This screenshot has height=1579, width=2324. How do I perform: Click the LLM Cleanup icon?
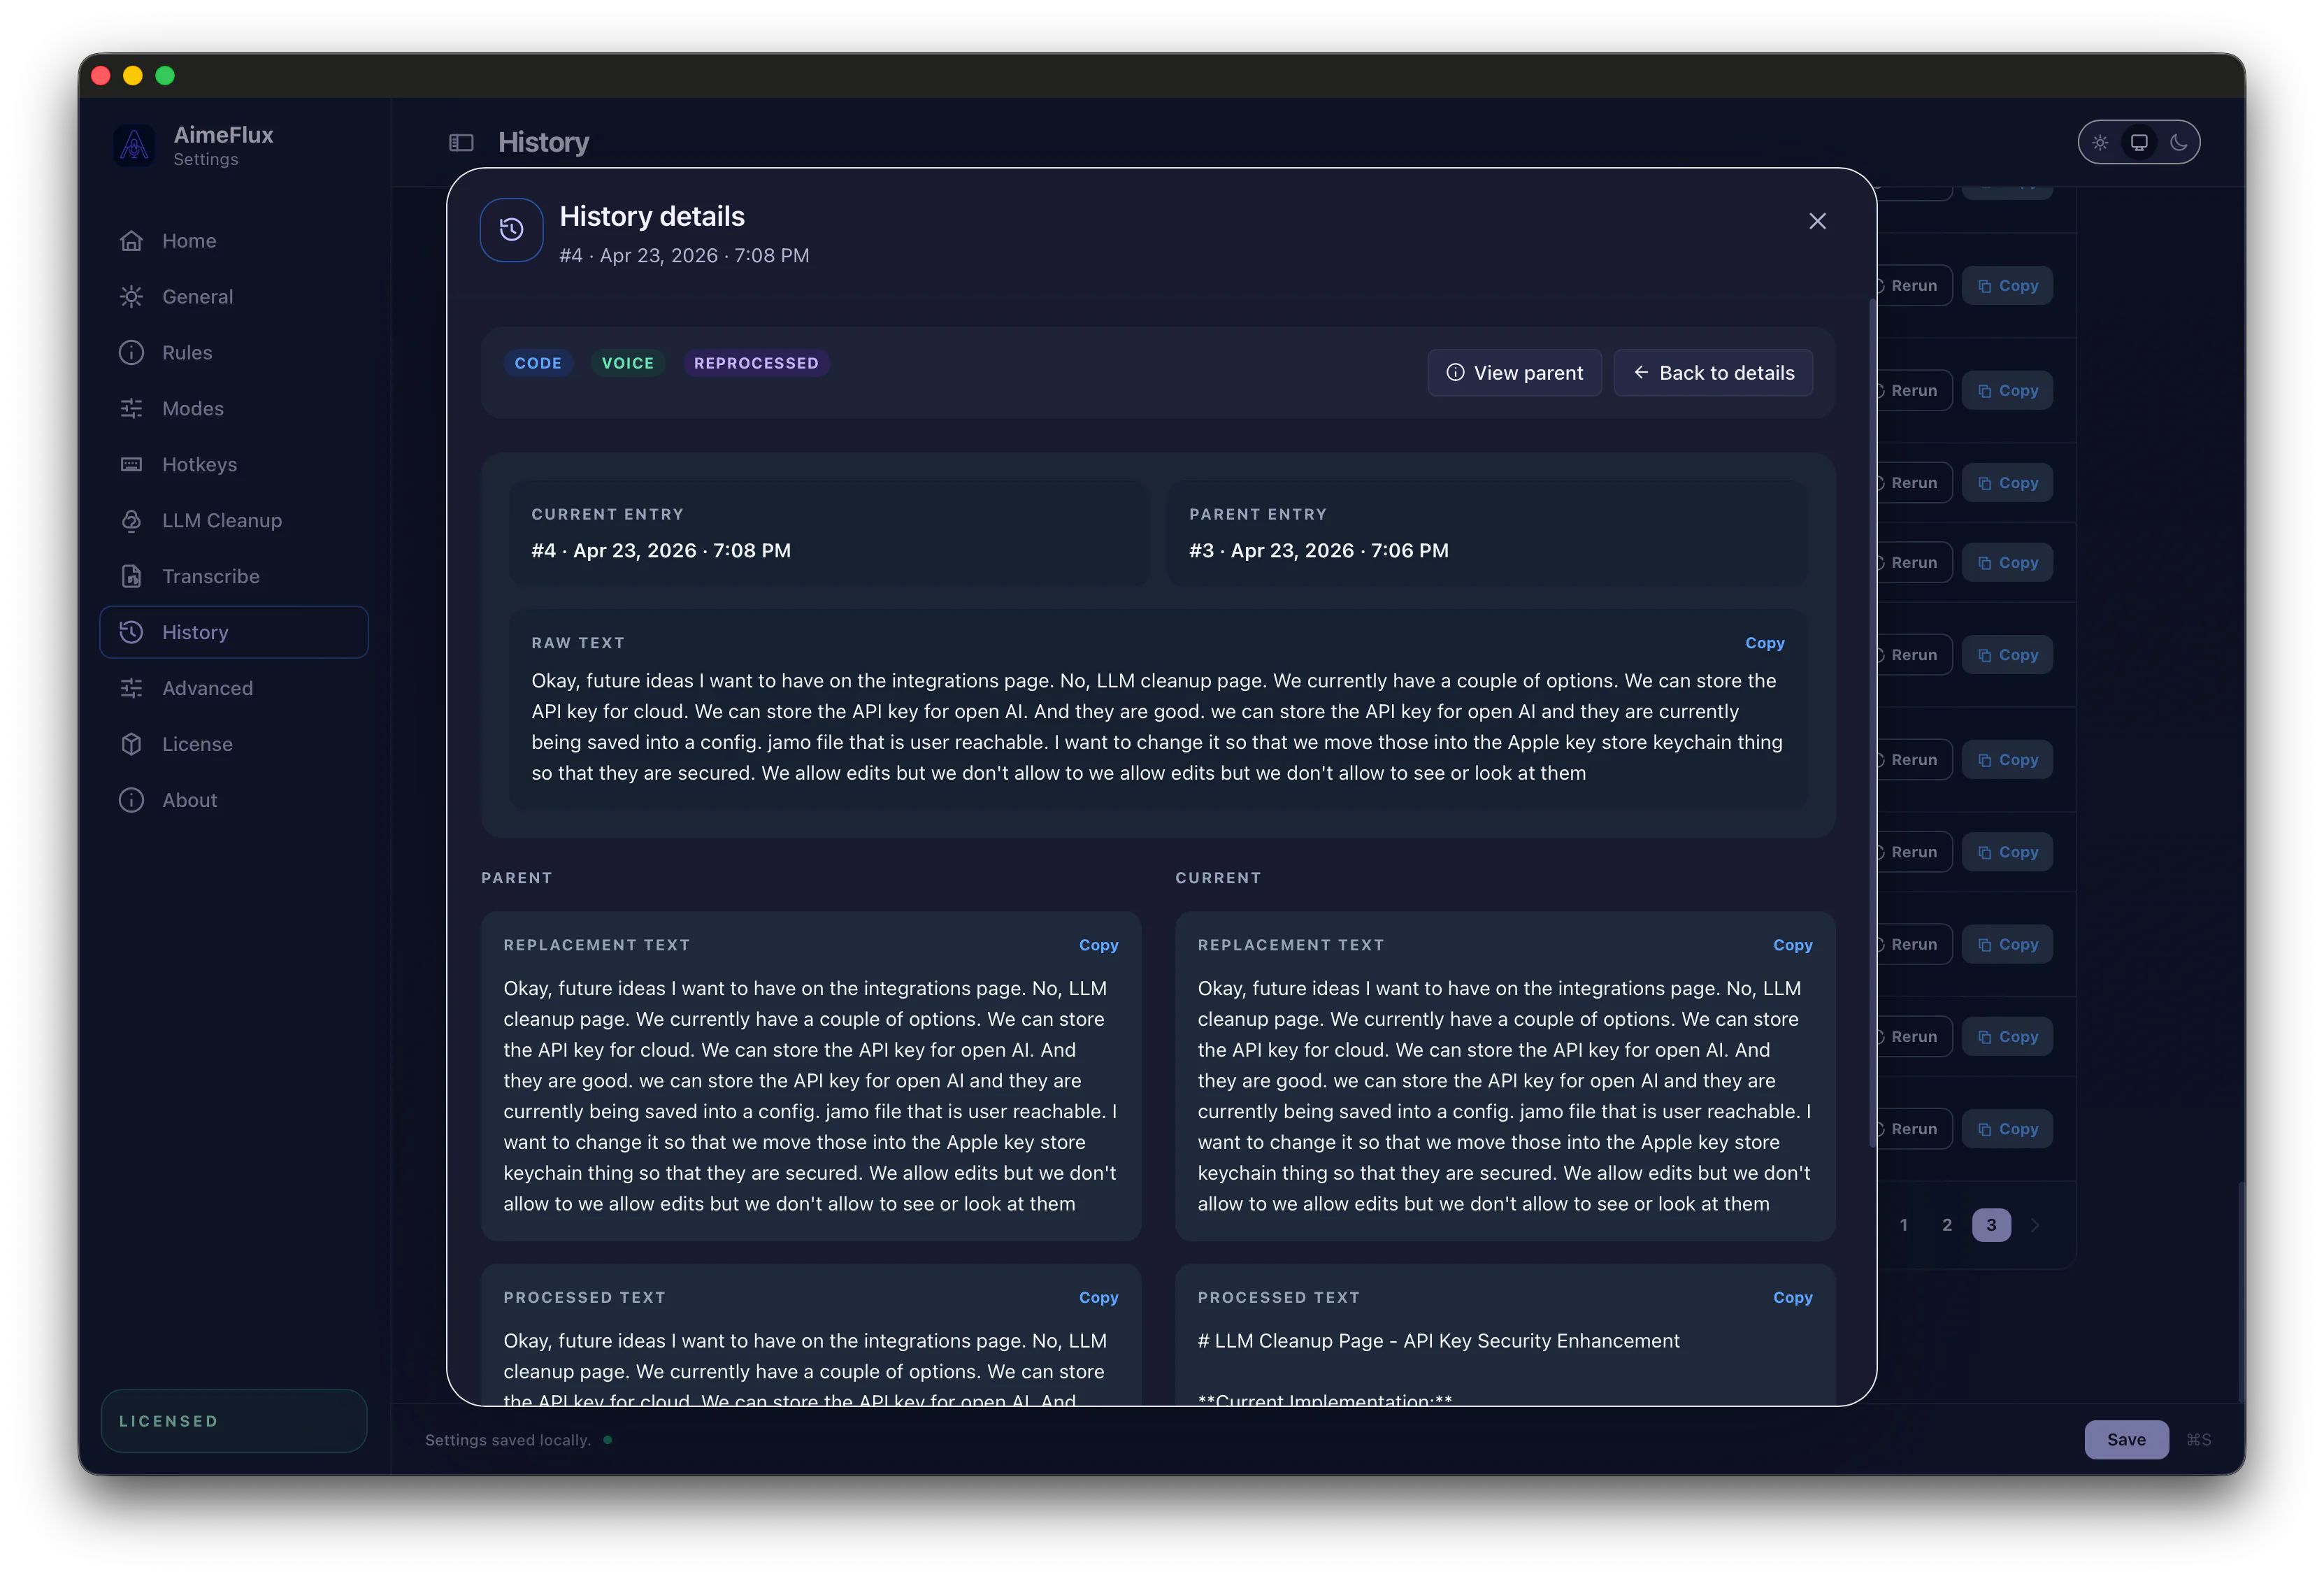[x=131, y=521]
